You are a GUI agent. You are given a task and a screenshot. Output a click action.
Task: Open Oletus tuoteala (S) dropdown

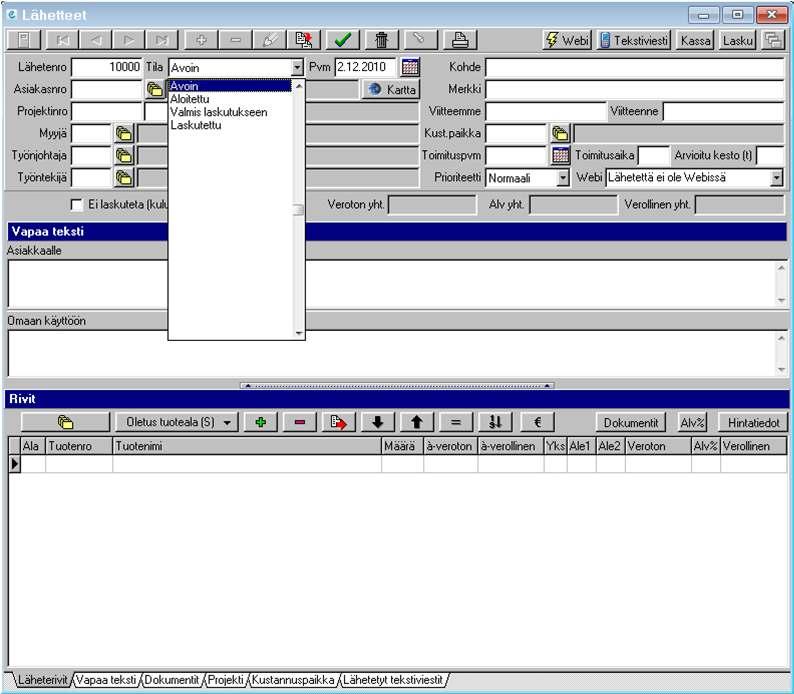tap(178, 422)
